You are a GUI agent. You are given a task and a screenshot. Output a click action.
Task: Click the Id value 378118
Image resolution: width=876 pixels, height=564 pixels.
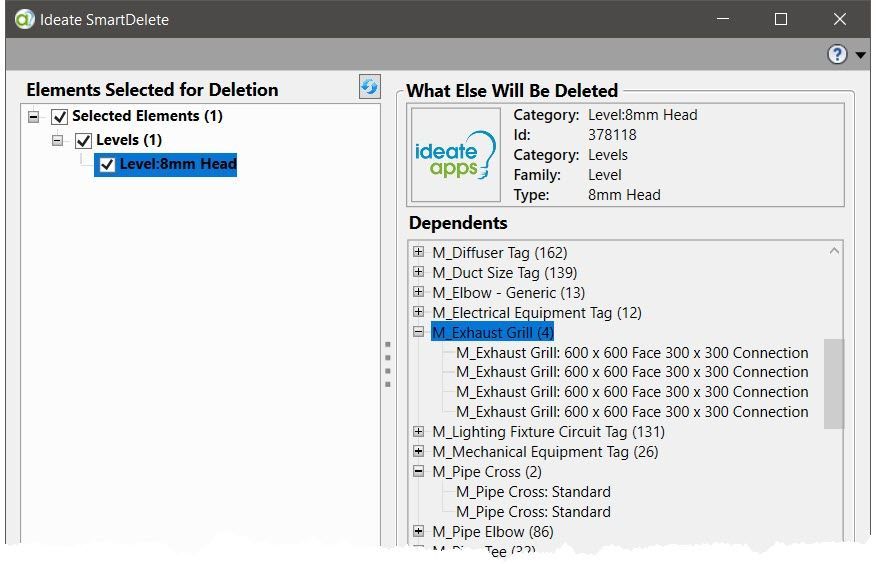pos(612,135)
